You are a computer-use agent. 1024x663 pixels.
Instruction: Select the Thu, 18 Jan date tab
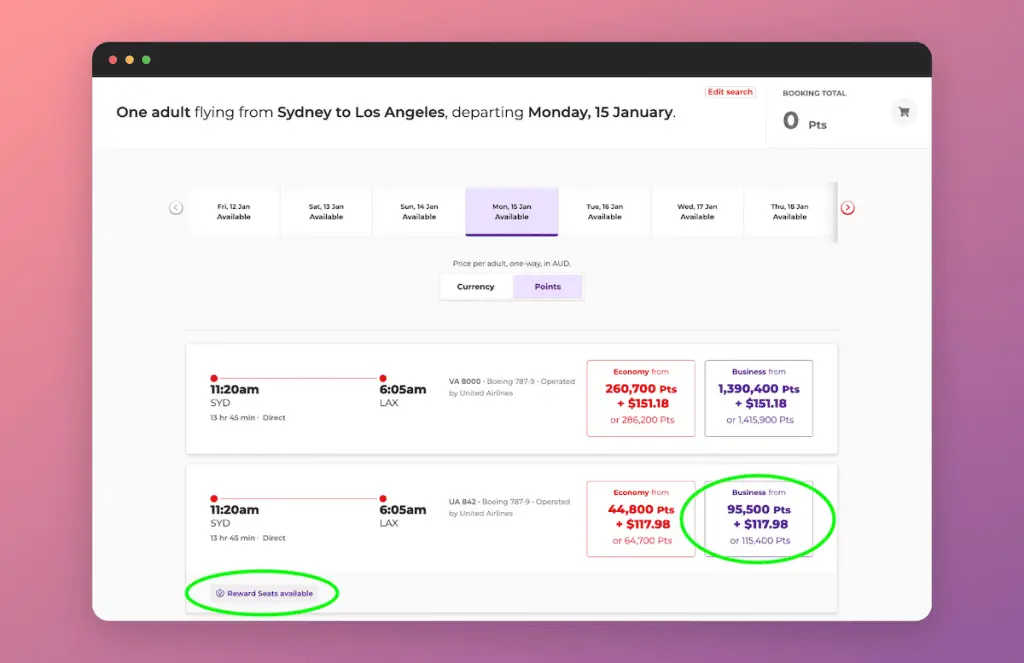pyautogui.click(x=790, y=211)
